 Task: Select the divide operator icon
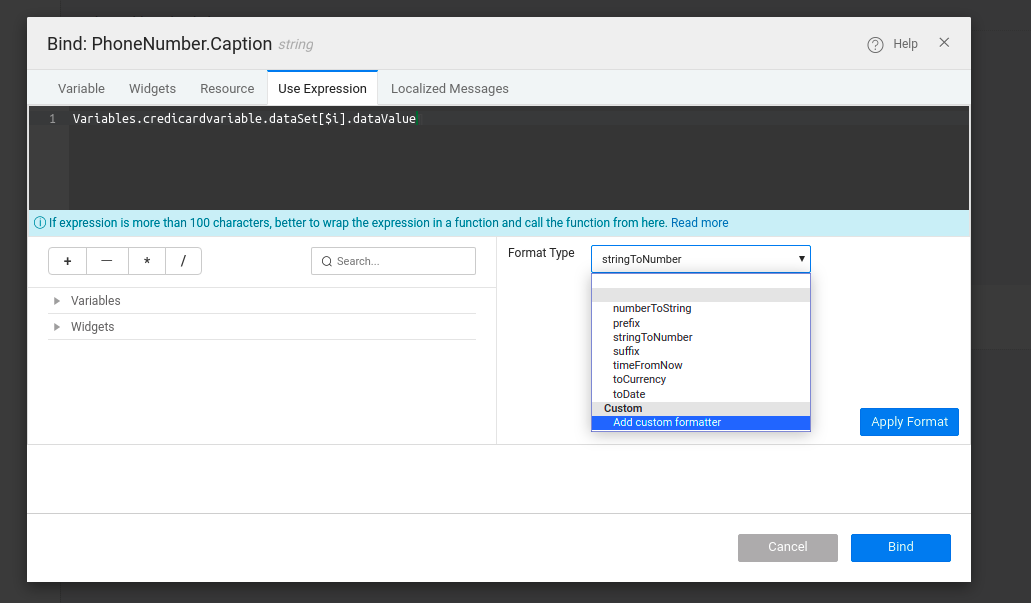tap(184, 260)
